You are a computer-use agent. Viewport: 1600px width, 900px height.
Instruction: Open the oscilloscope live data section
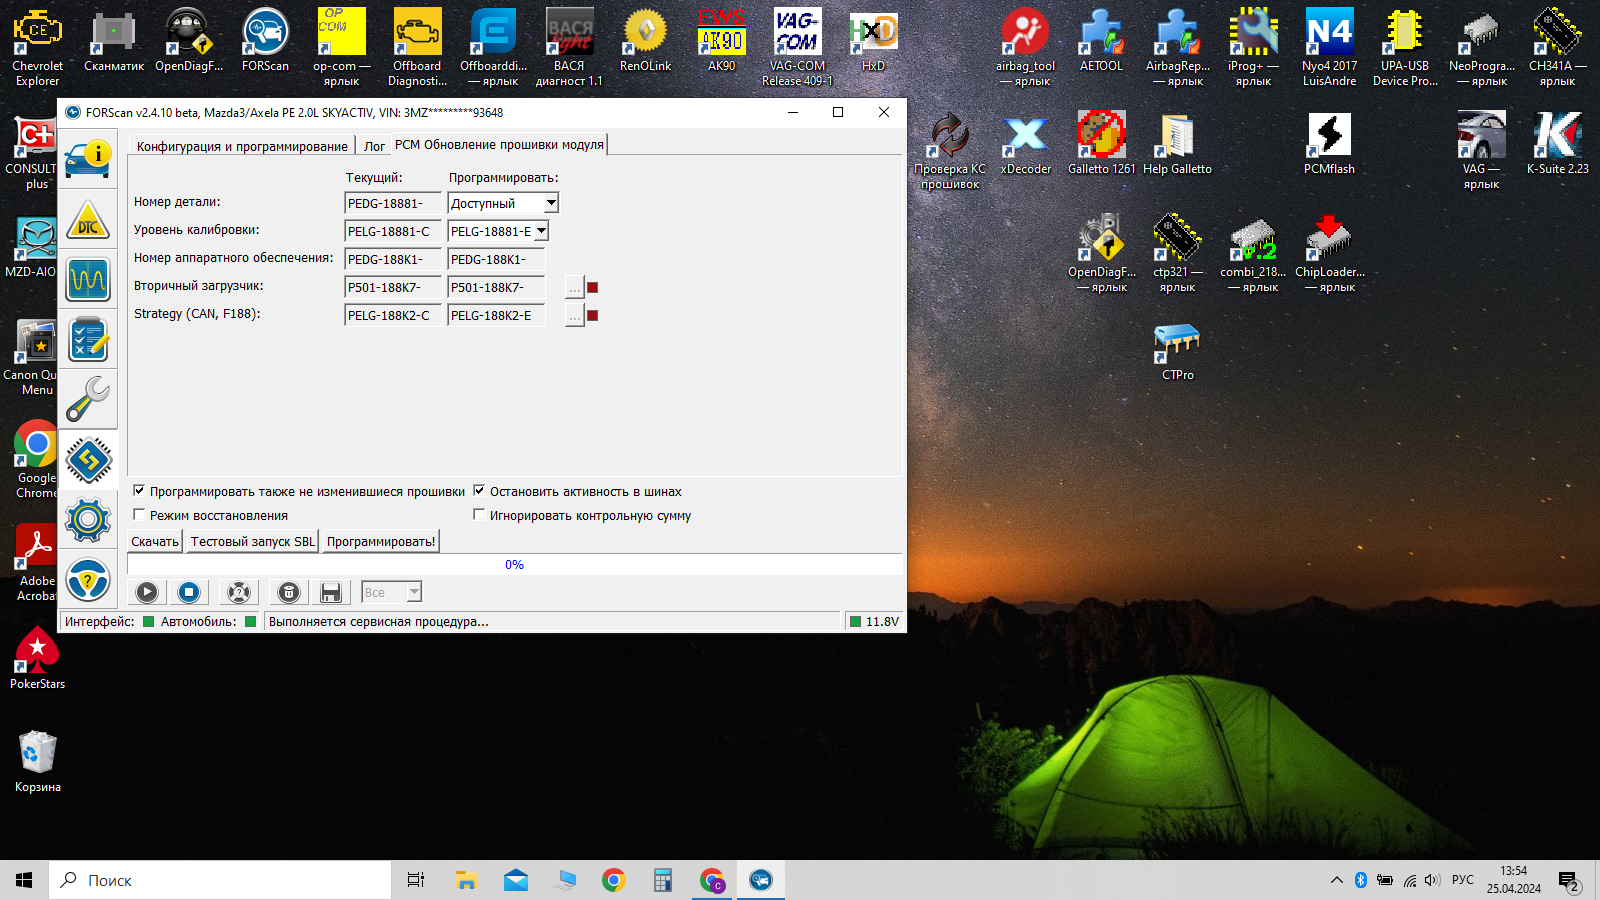[88, 281]
